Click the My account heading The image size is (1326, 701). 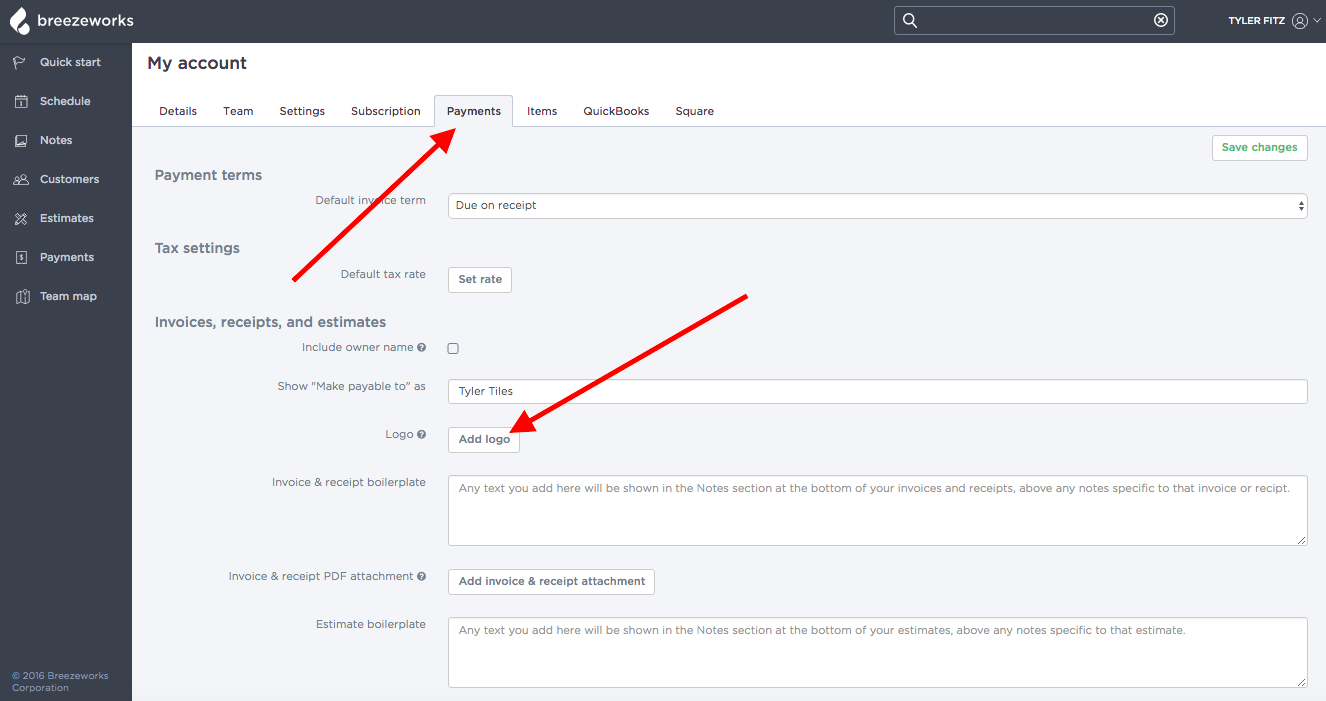[x=197, y=63]
